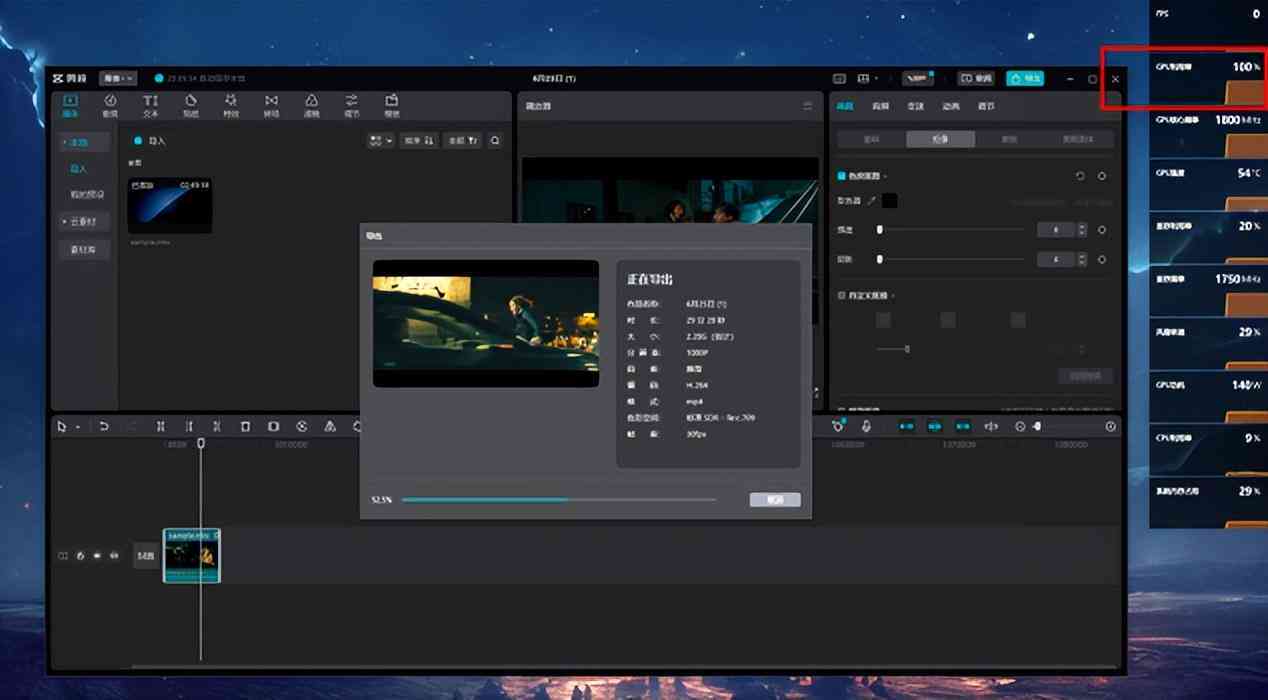
Task: Open the pointer tool mode dropdown arrow
Action: (x=78, y=427)
